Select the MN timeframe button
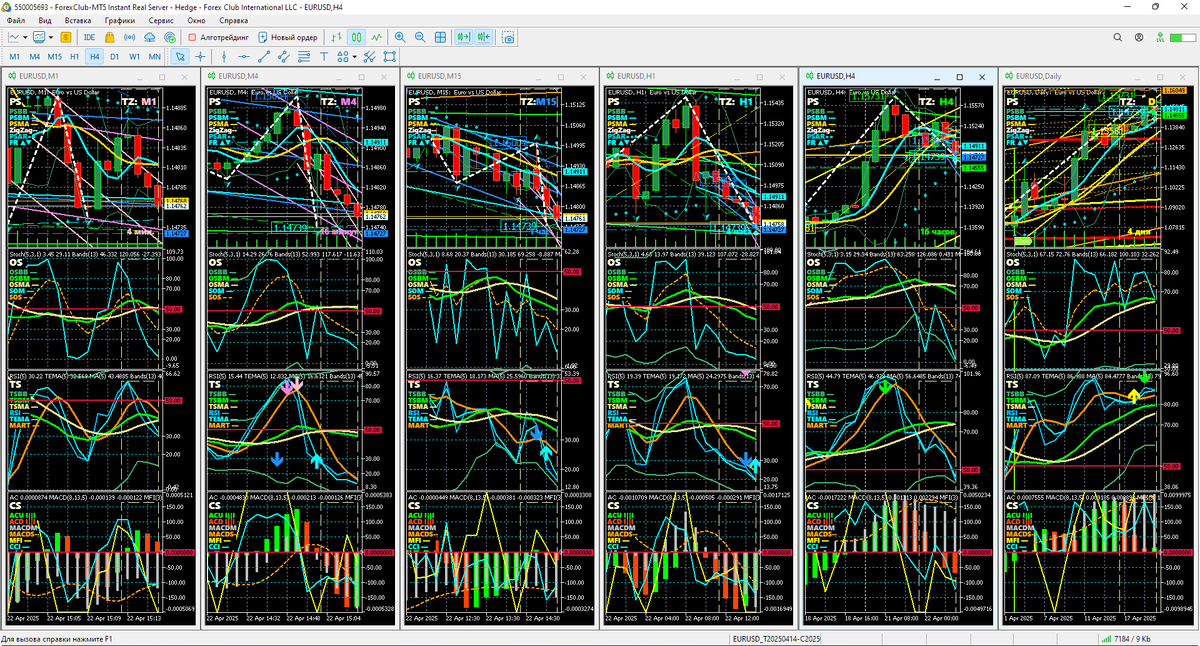Viewport: 1200px width, 646px height. 154,57
